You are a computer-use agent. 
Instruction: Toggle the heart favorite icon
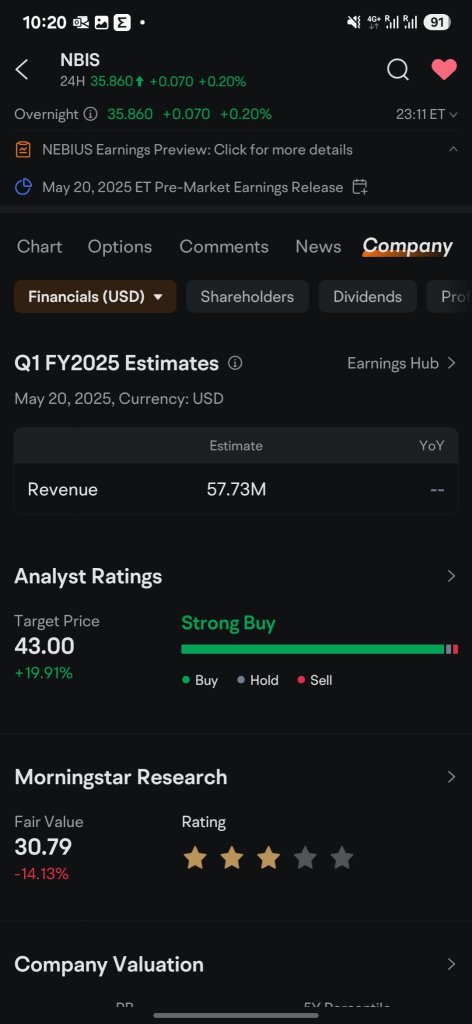[x=444, y=69]
